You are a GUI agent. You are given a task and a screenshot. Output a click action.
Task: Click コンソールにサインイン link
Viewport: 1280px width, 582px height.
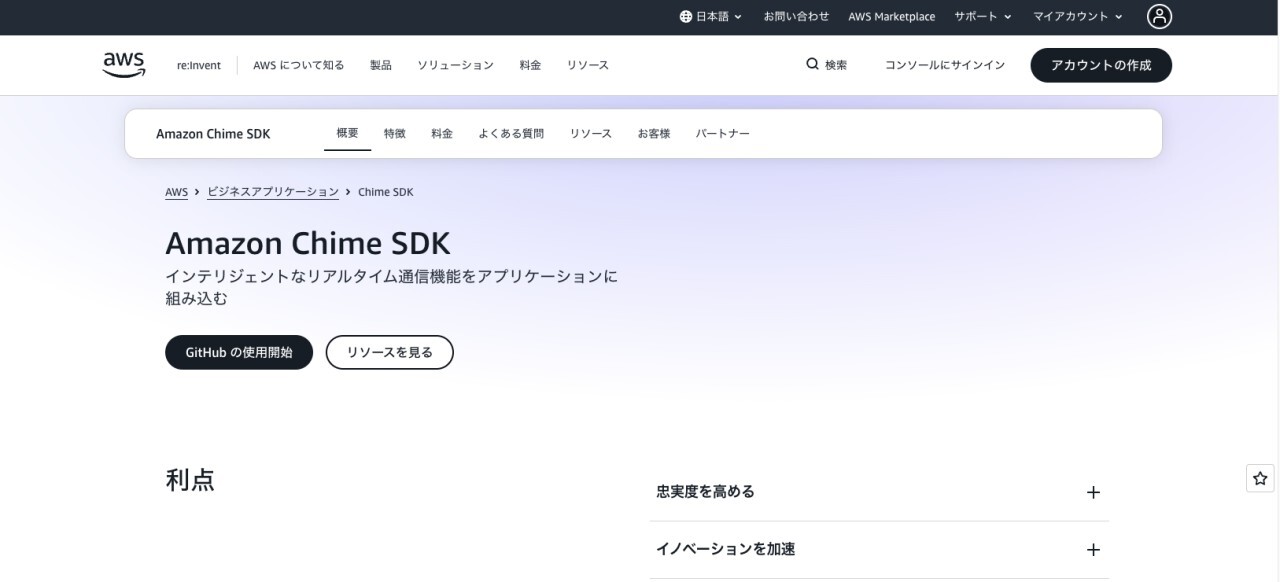(945, 65)
